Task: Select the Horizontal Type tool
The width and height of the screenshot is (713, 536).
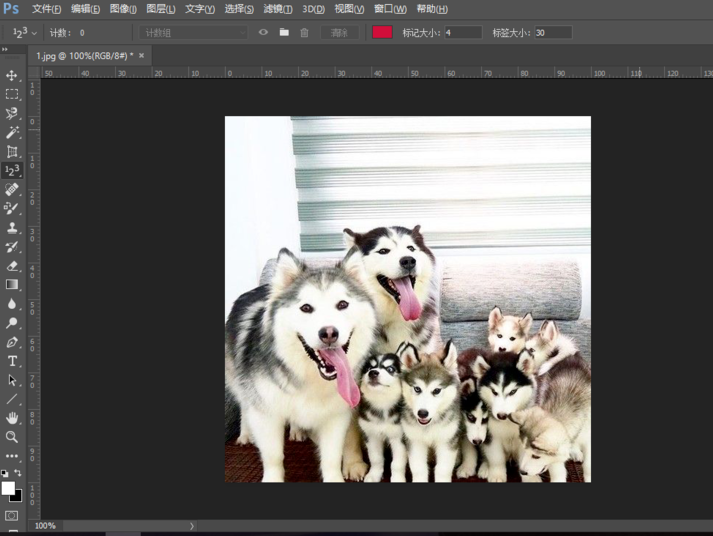Action: [x=12, y=361]
